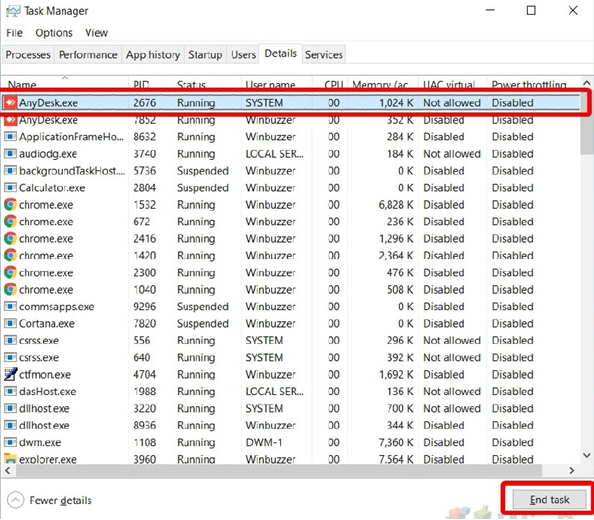Click memory value 1,692 K
Image resolution: width=594 pixels, height=520 pixels.
point(396,375)
